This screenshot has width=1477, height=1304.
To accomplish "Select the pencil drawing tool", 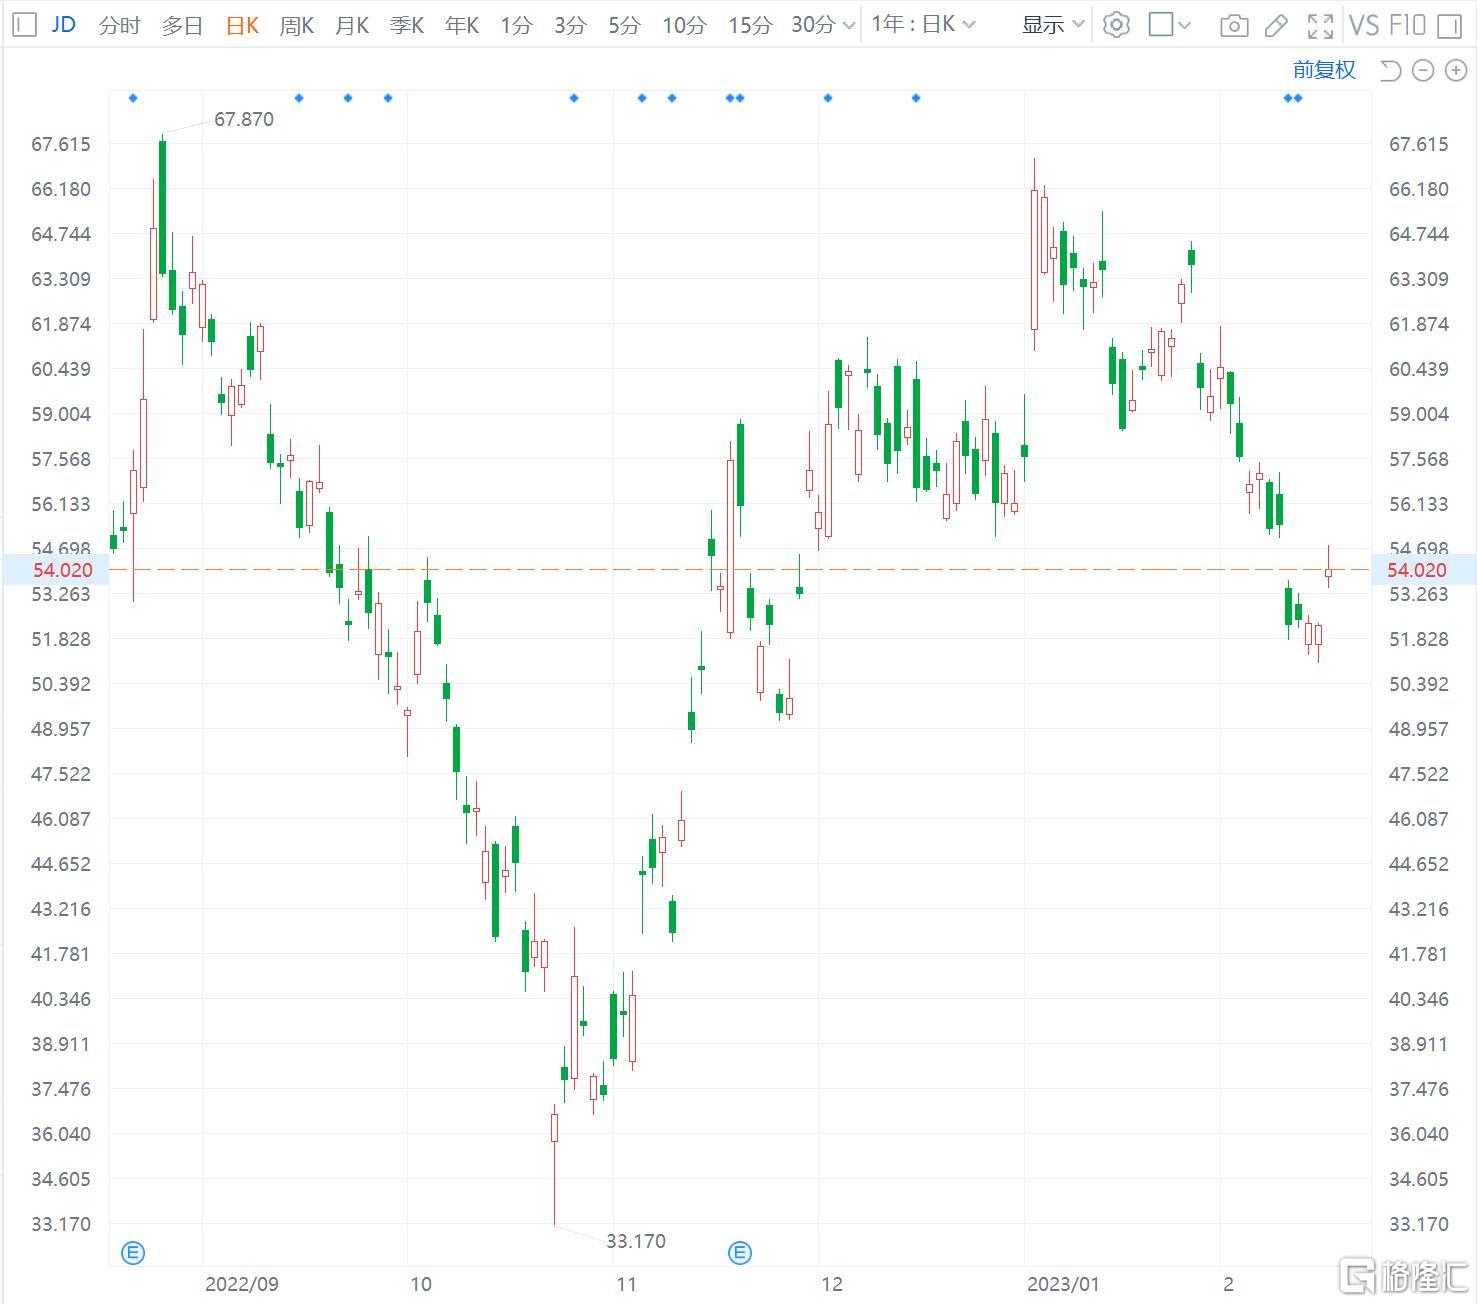I will click(x=1276, y=25).
